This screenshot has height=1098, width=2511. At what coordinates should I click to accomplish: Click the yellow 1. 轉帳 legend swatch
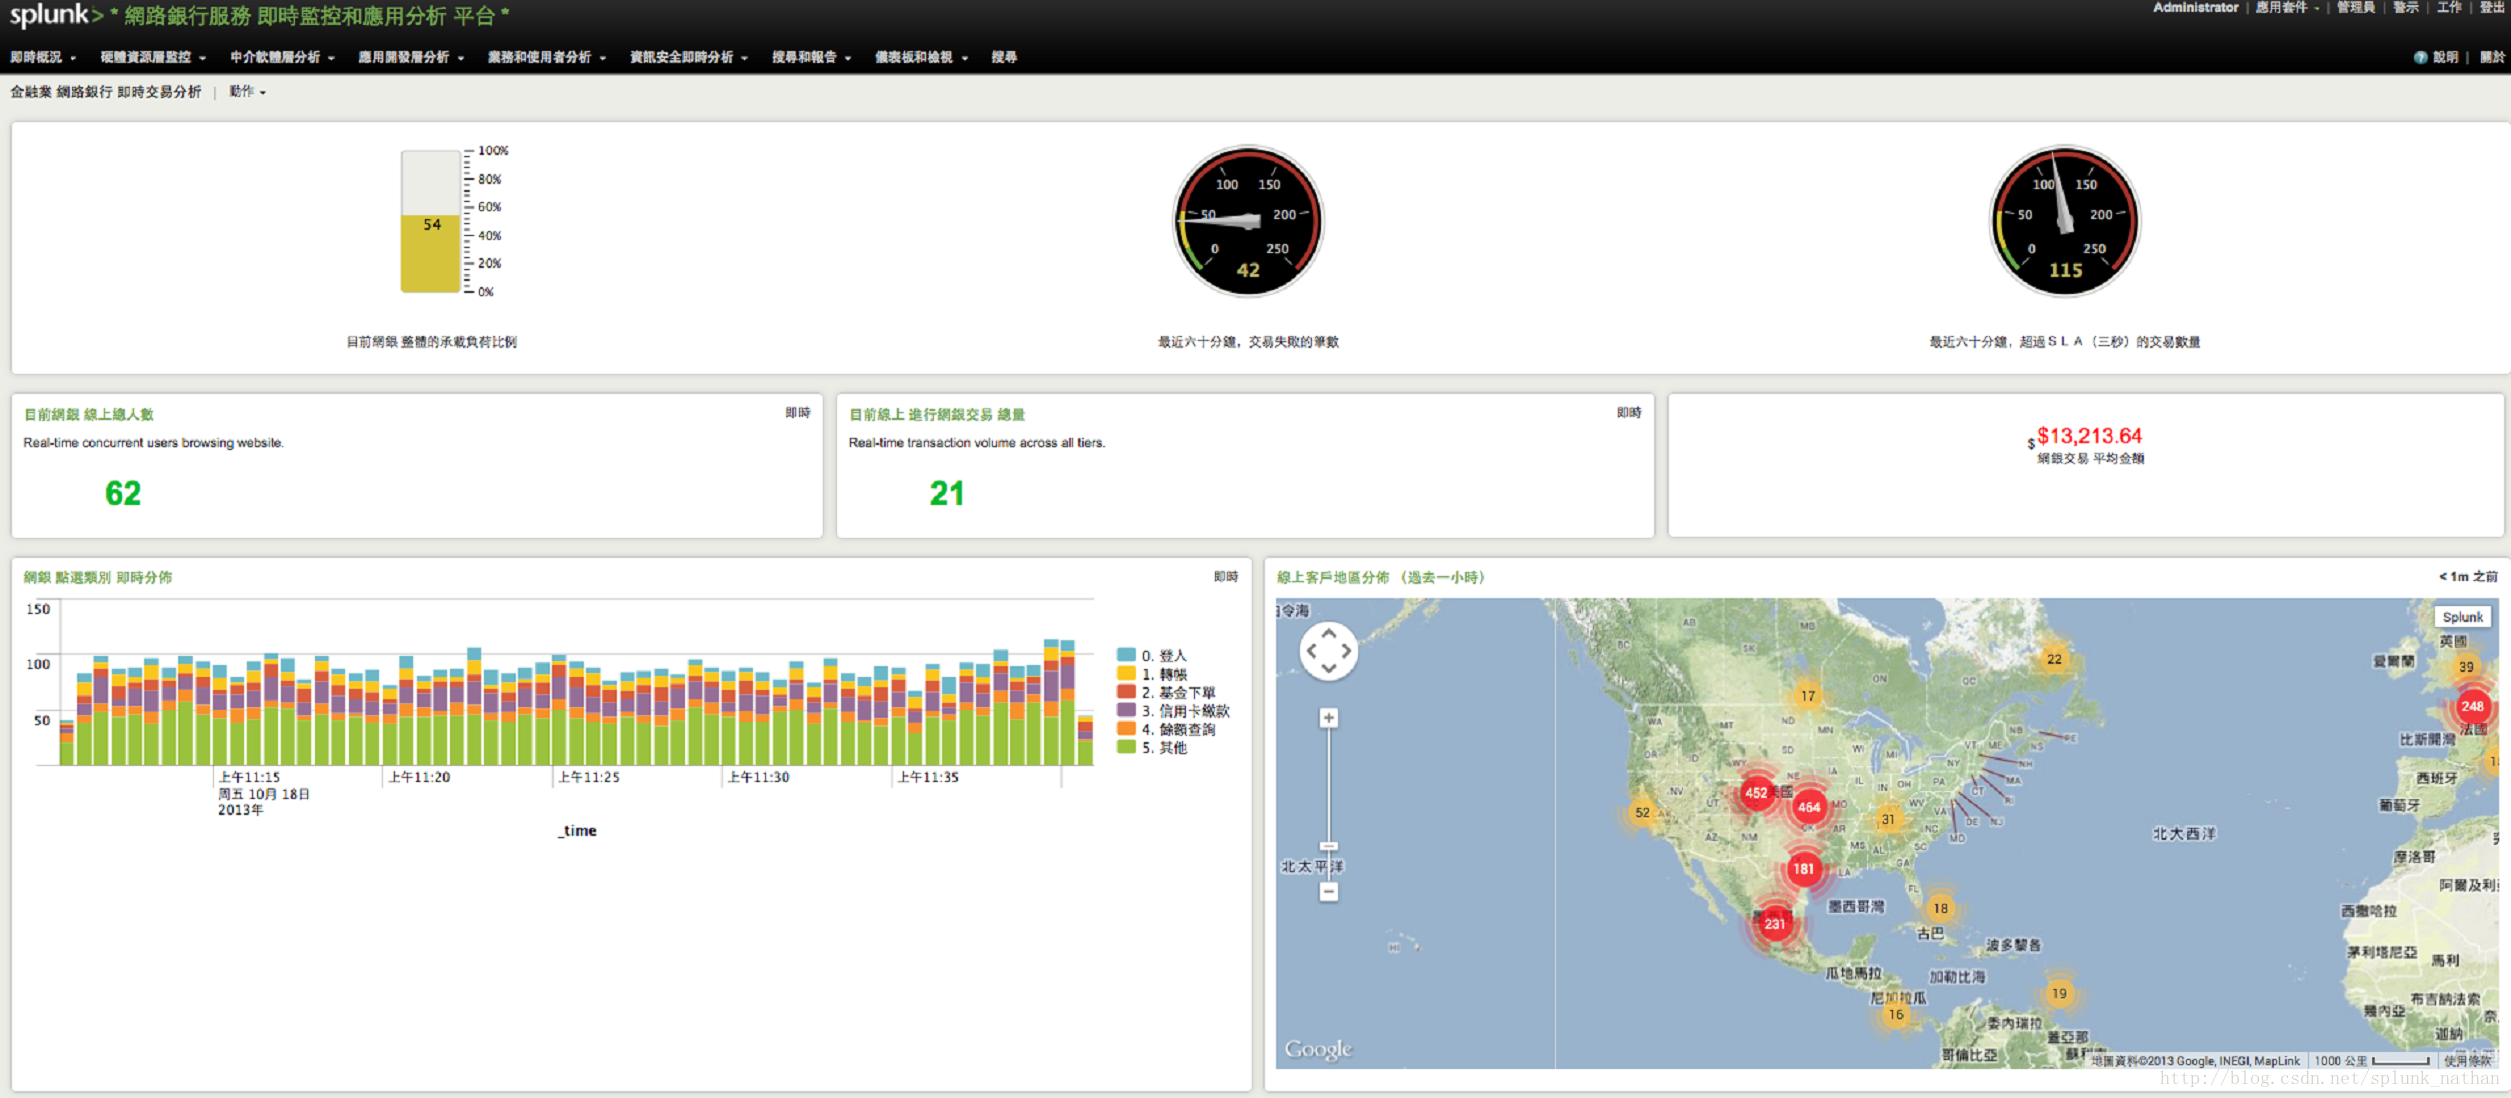click(x=1126, y=674)
